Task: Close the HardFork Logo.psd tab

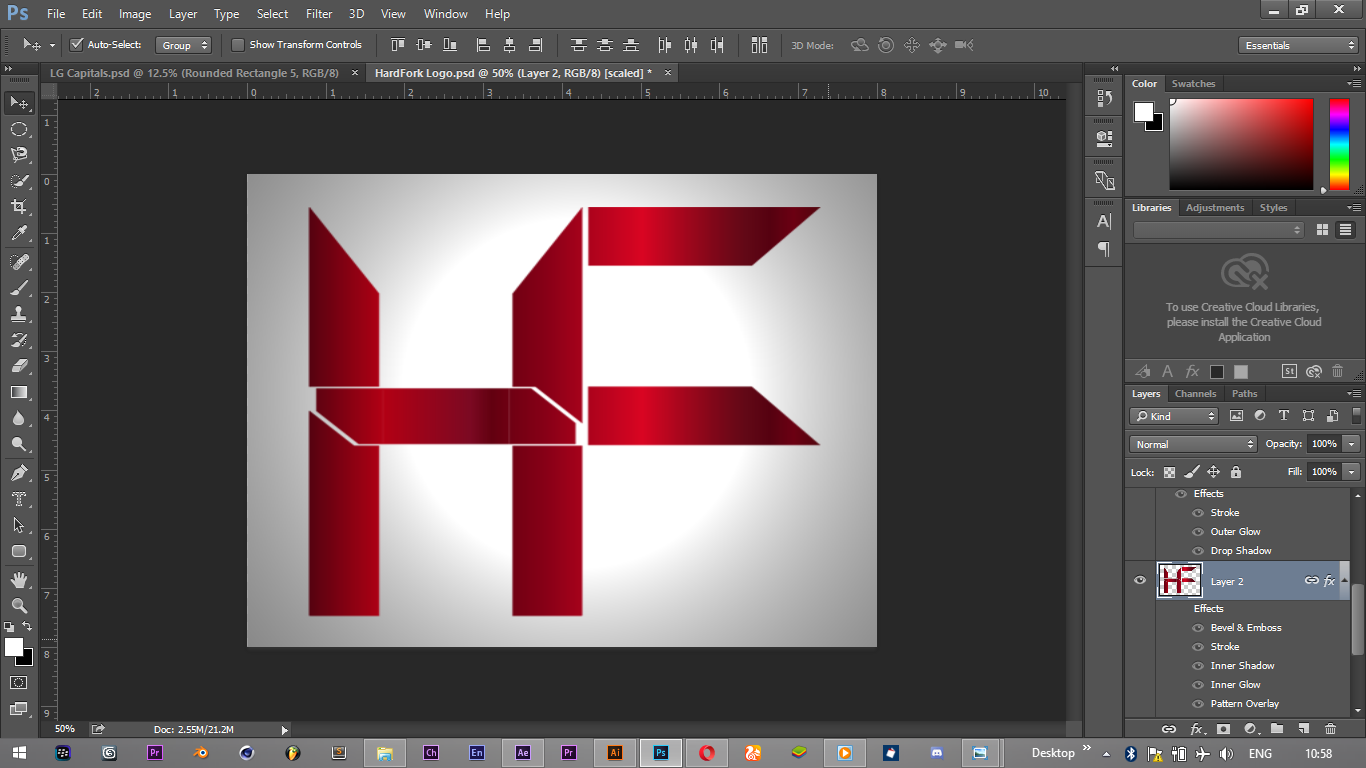Action: (667, 73)
